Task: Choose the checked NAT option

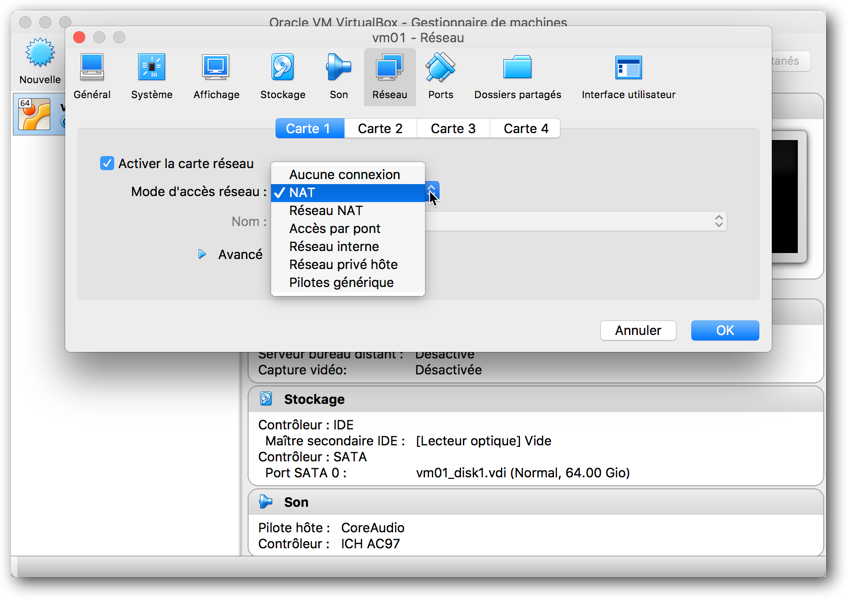Action: [x=348, y=192]
